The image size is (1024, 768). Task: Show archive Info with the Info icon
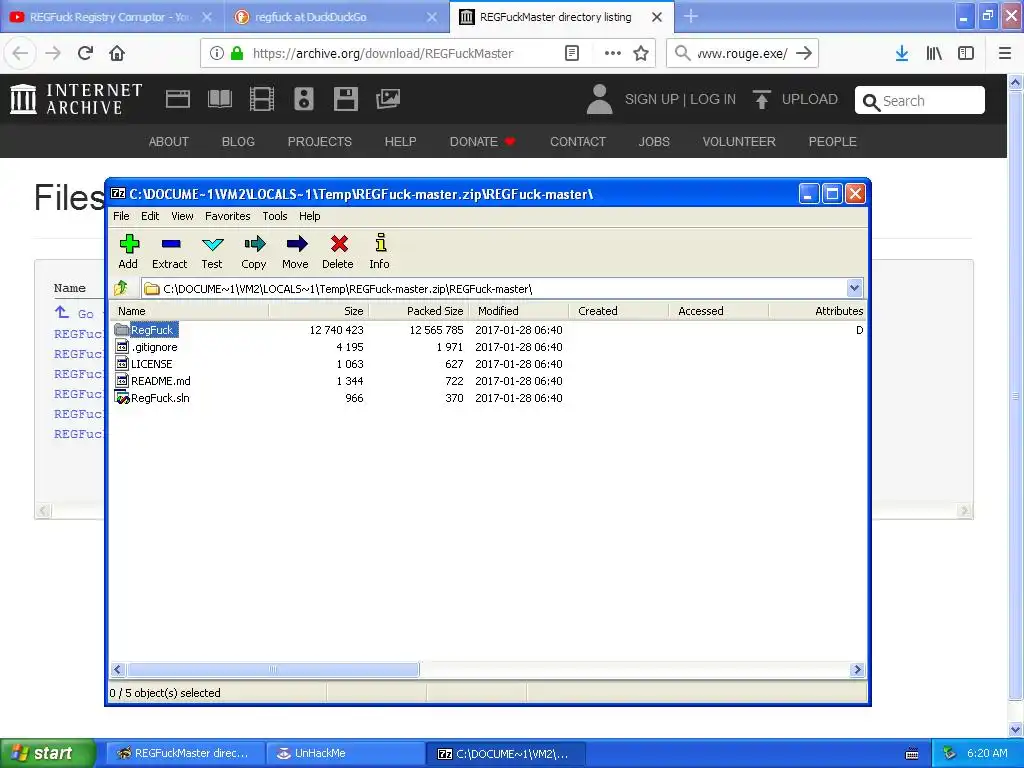(379, 251)
